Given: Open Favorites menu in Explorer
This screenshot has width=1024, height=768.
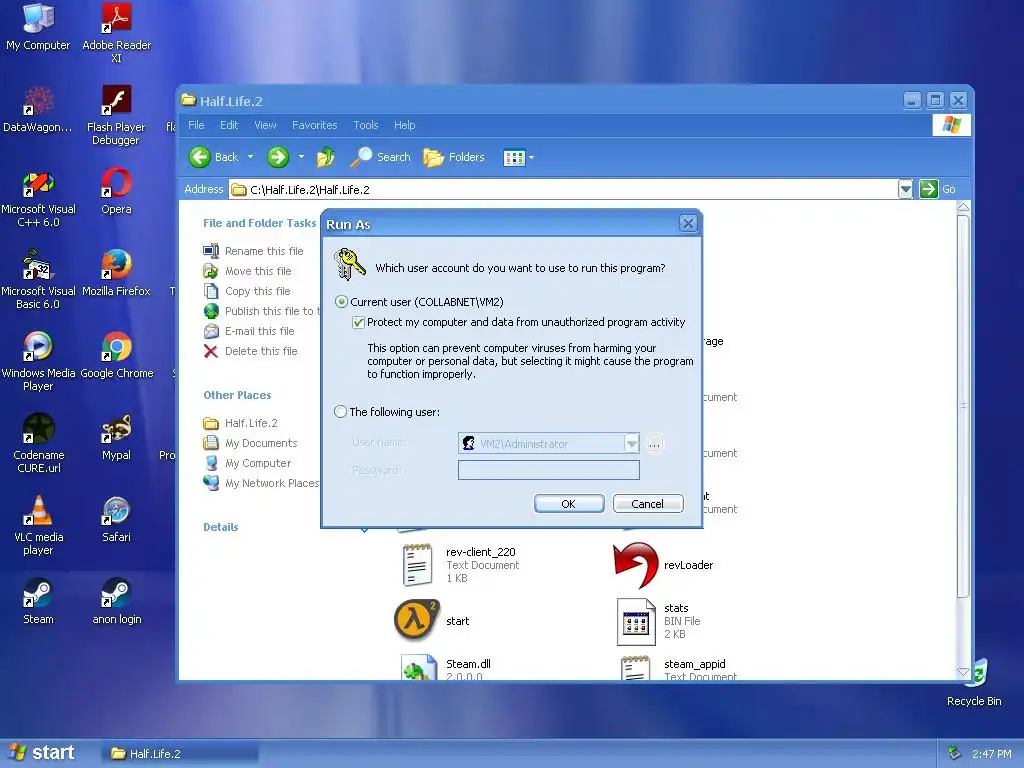Looking at the screenshot, I should tap(314, 125).
